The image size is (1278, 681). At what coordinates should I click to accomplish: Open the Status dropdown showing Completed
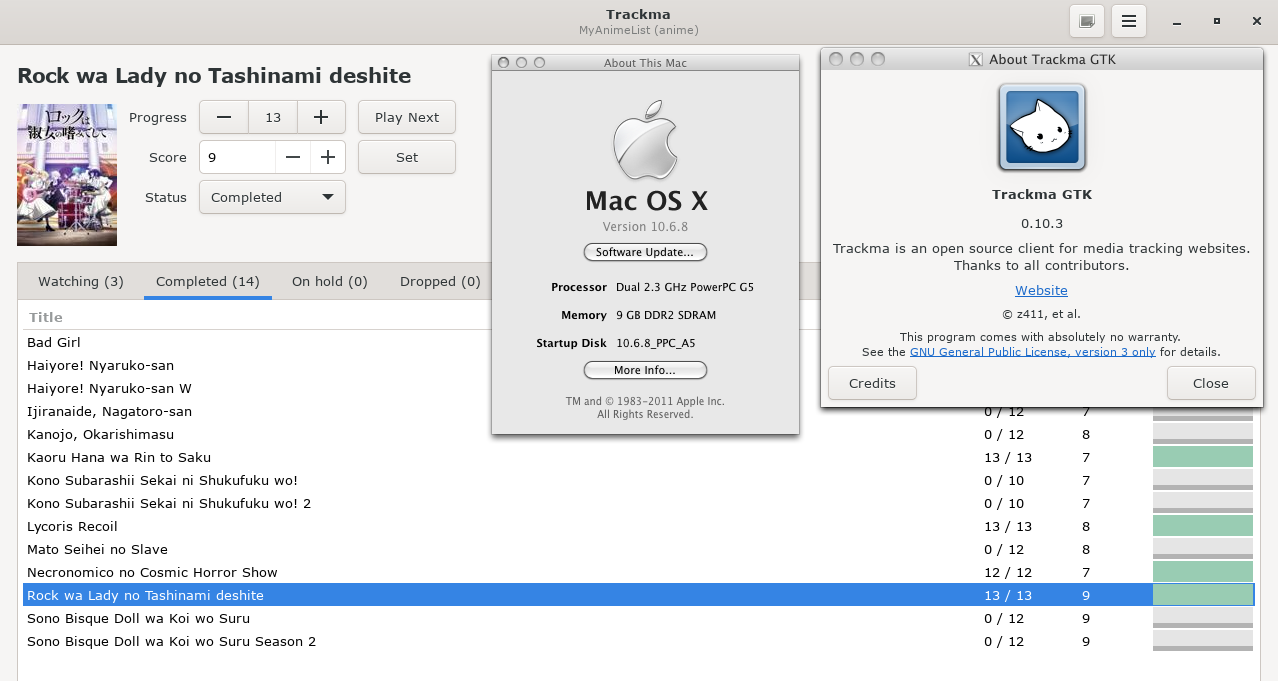272,197
